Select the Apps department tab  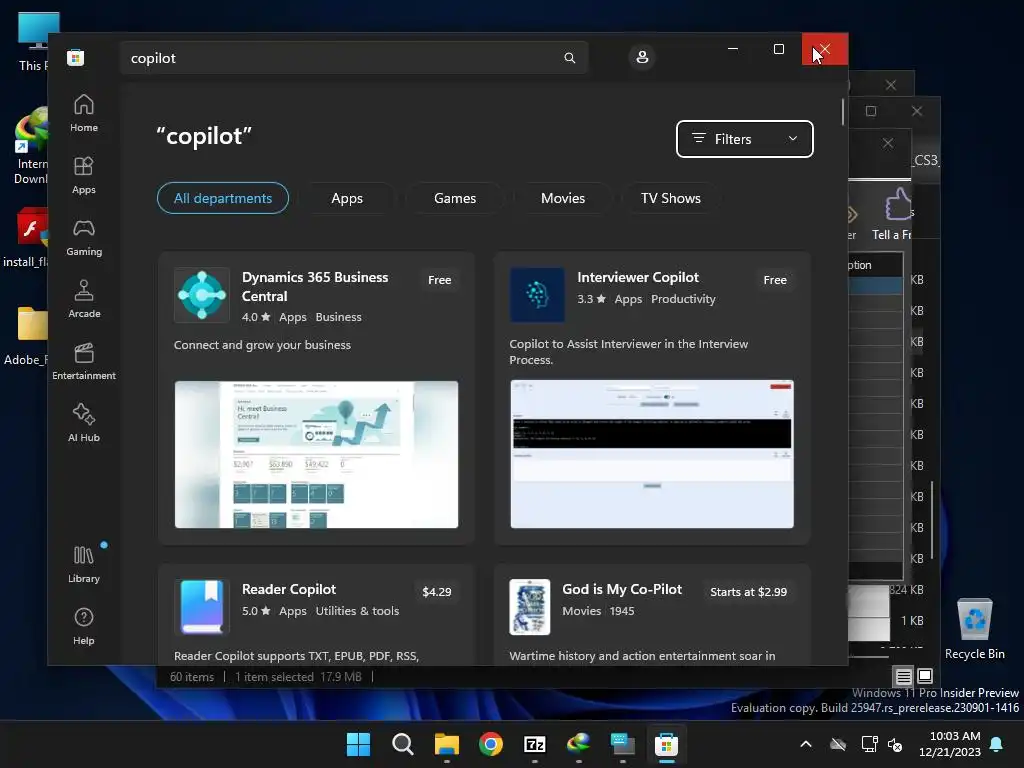click(347, 198)
